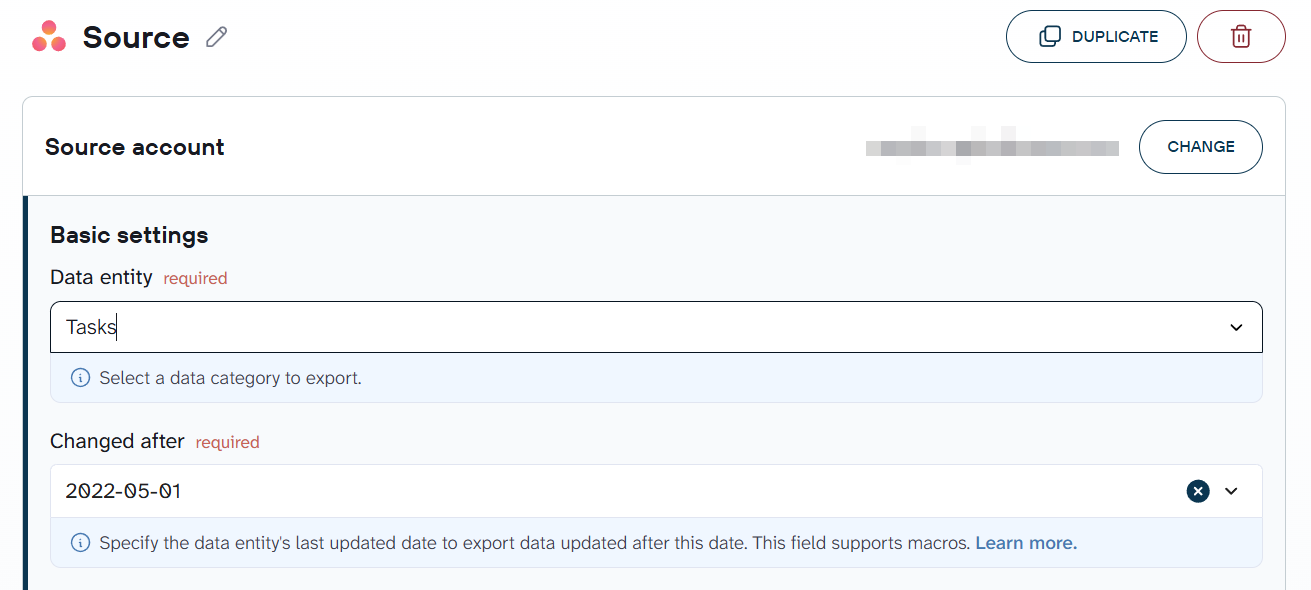Image resolution: width=1311 pixels, height=590 pixels.
Task: Click the DUPLICATE button label
Action: click(x=1115, y=37)
